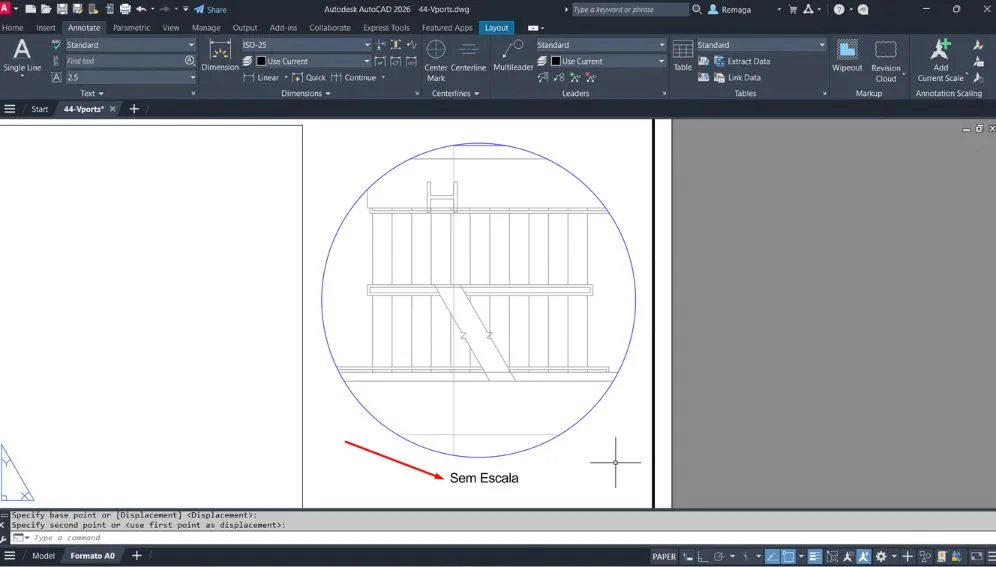Switch to the Parametric ribbon tab
This screenshot has height=567, width=996.
pyautogui.click(x=131, y=28)
